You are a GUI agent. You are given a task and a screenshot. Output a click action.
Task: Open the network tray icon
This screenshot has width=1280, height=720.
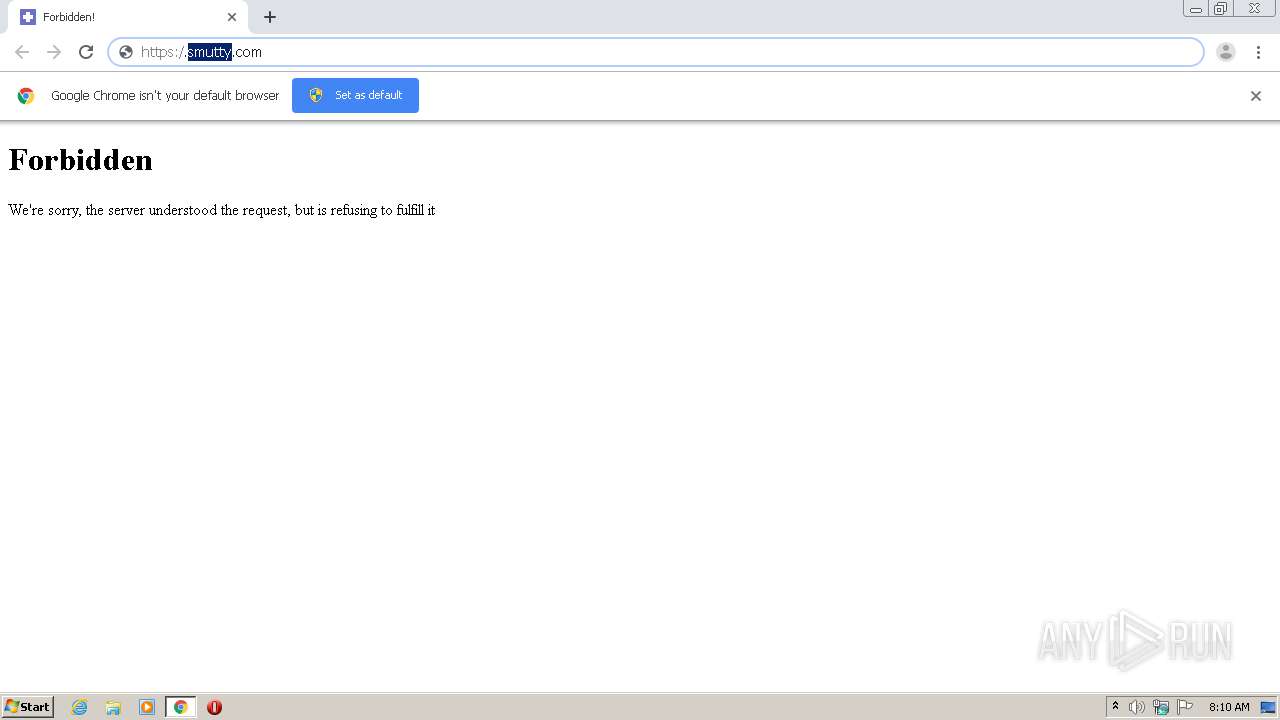pos(1161,707)
